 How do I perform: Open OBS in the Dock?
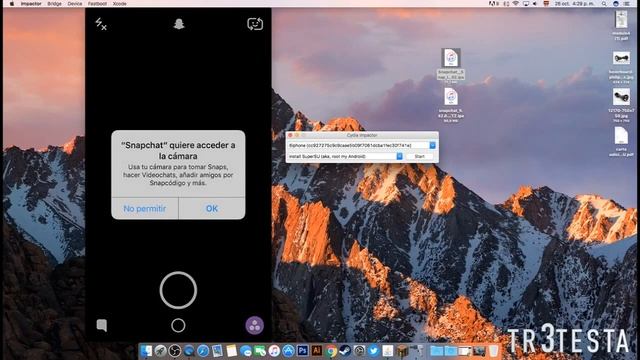(175, 351)
